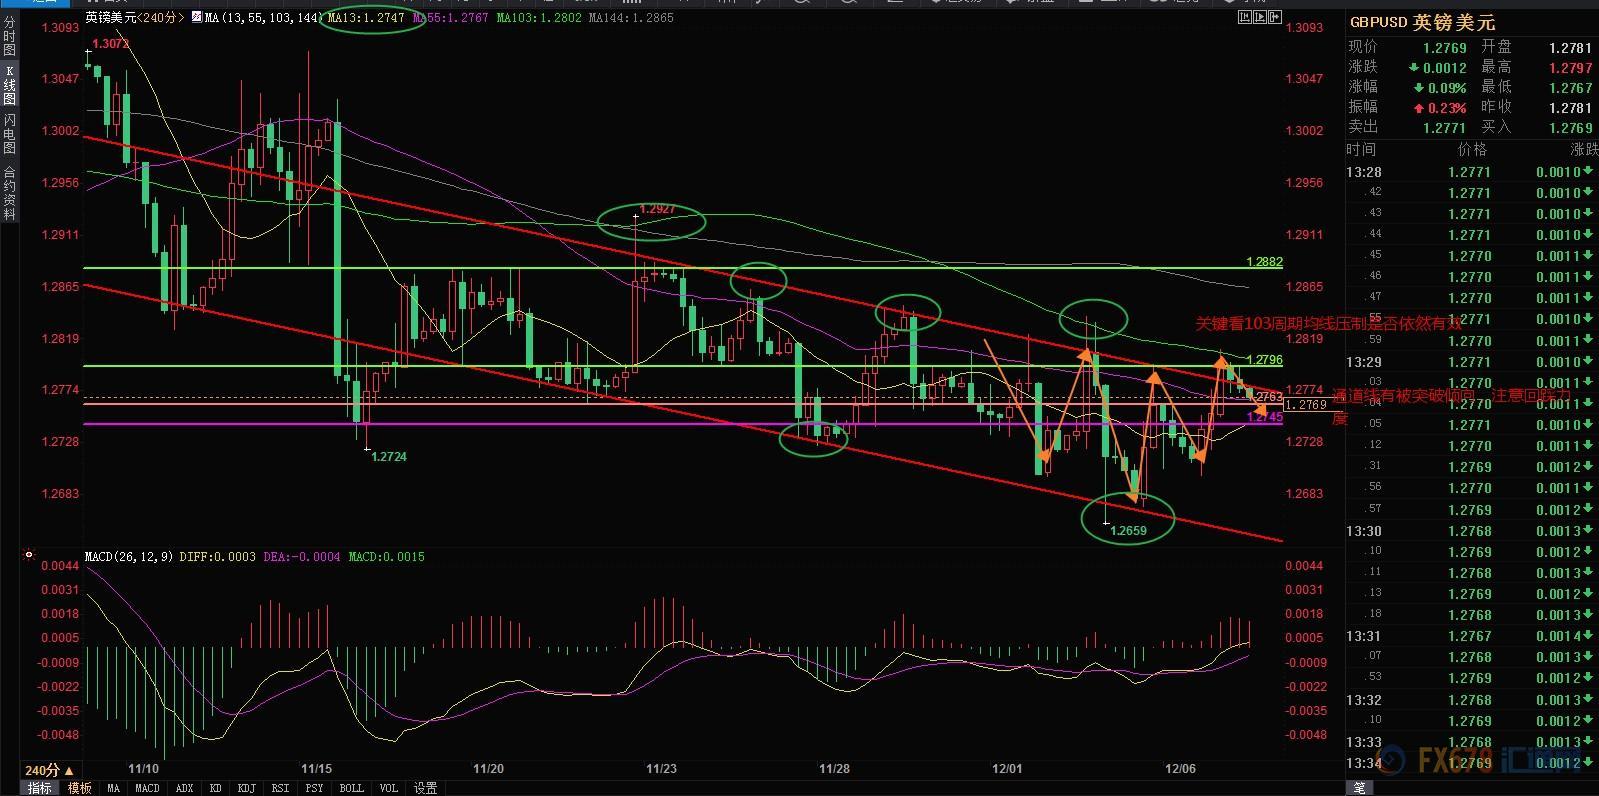This screenshot has height=796, width=1599.
Task: Open the 分时图 side tab
Action: (9, 35)
